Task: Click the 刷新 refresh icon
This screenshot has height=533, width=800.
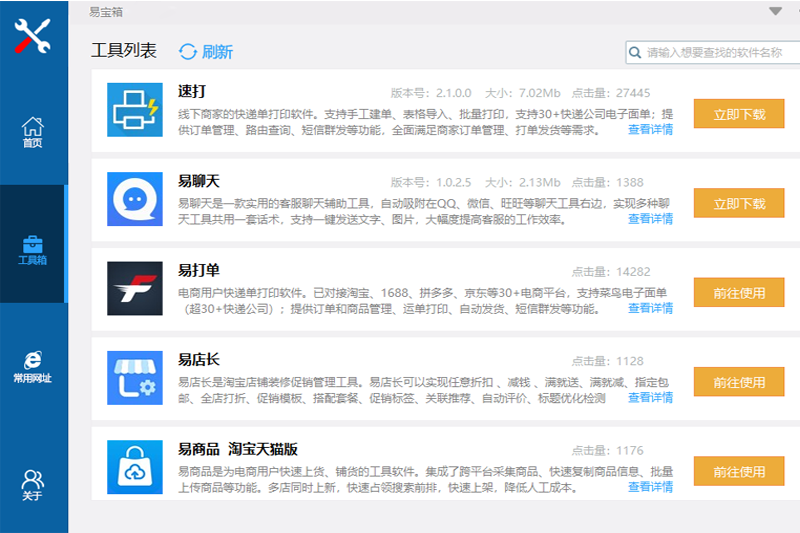Action: coord(188,52)
